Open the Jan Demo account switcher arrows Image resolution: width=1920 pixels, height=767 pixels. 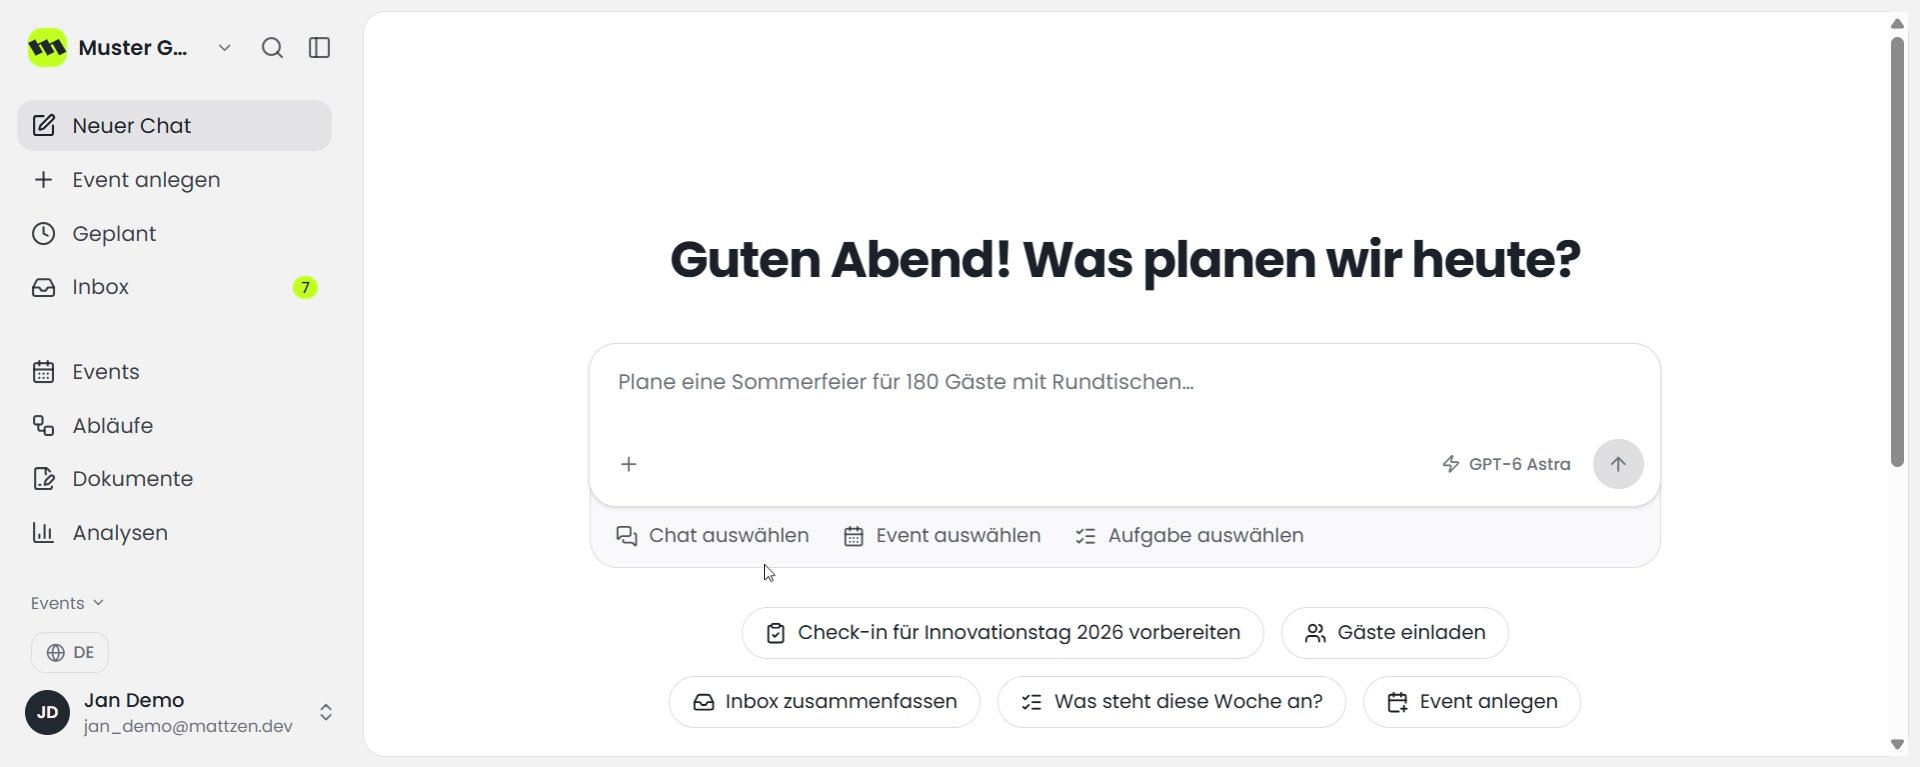(326, 713)
